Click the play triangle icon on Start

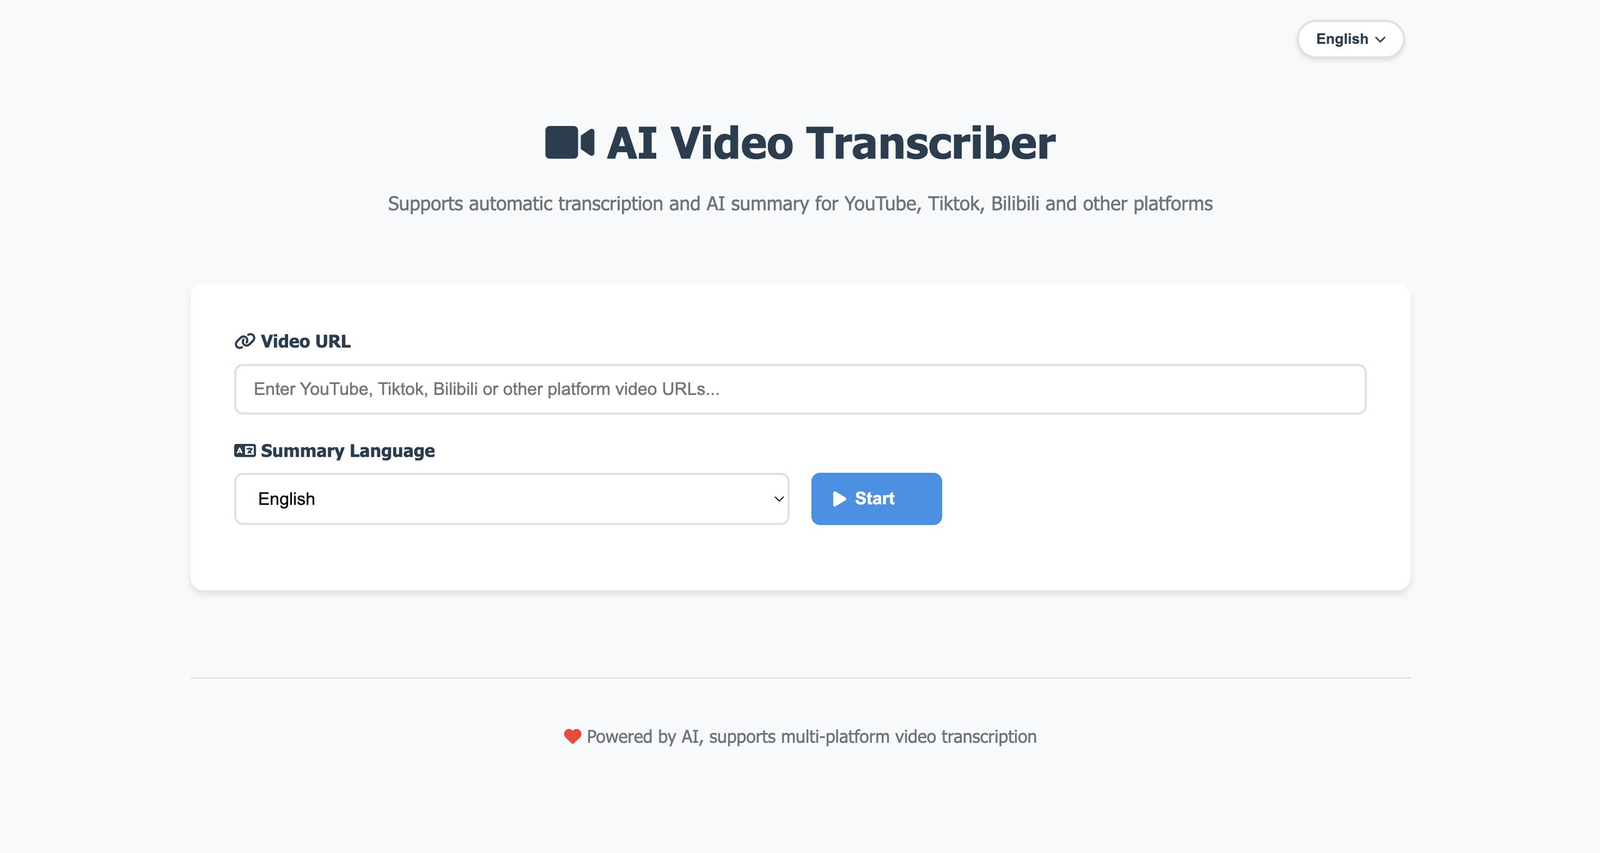[840, 499]
